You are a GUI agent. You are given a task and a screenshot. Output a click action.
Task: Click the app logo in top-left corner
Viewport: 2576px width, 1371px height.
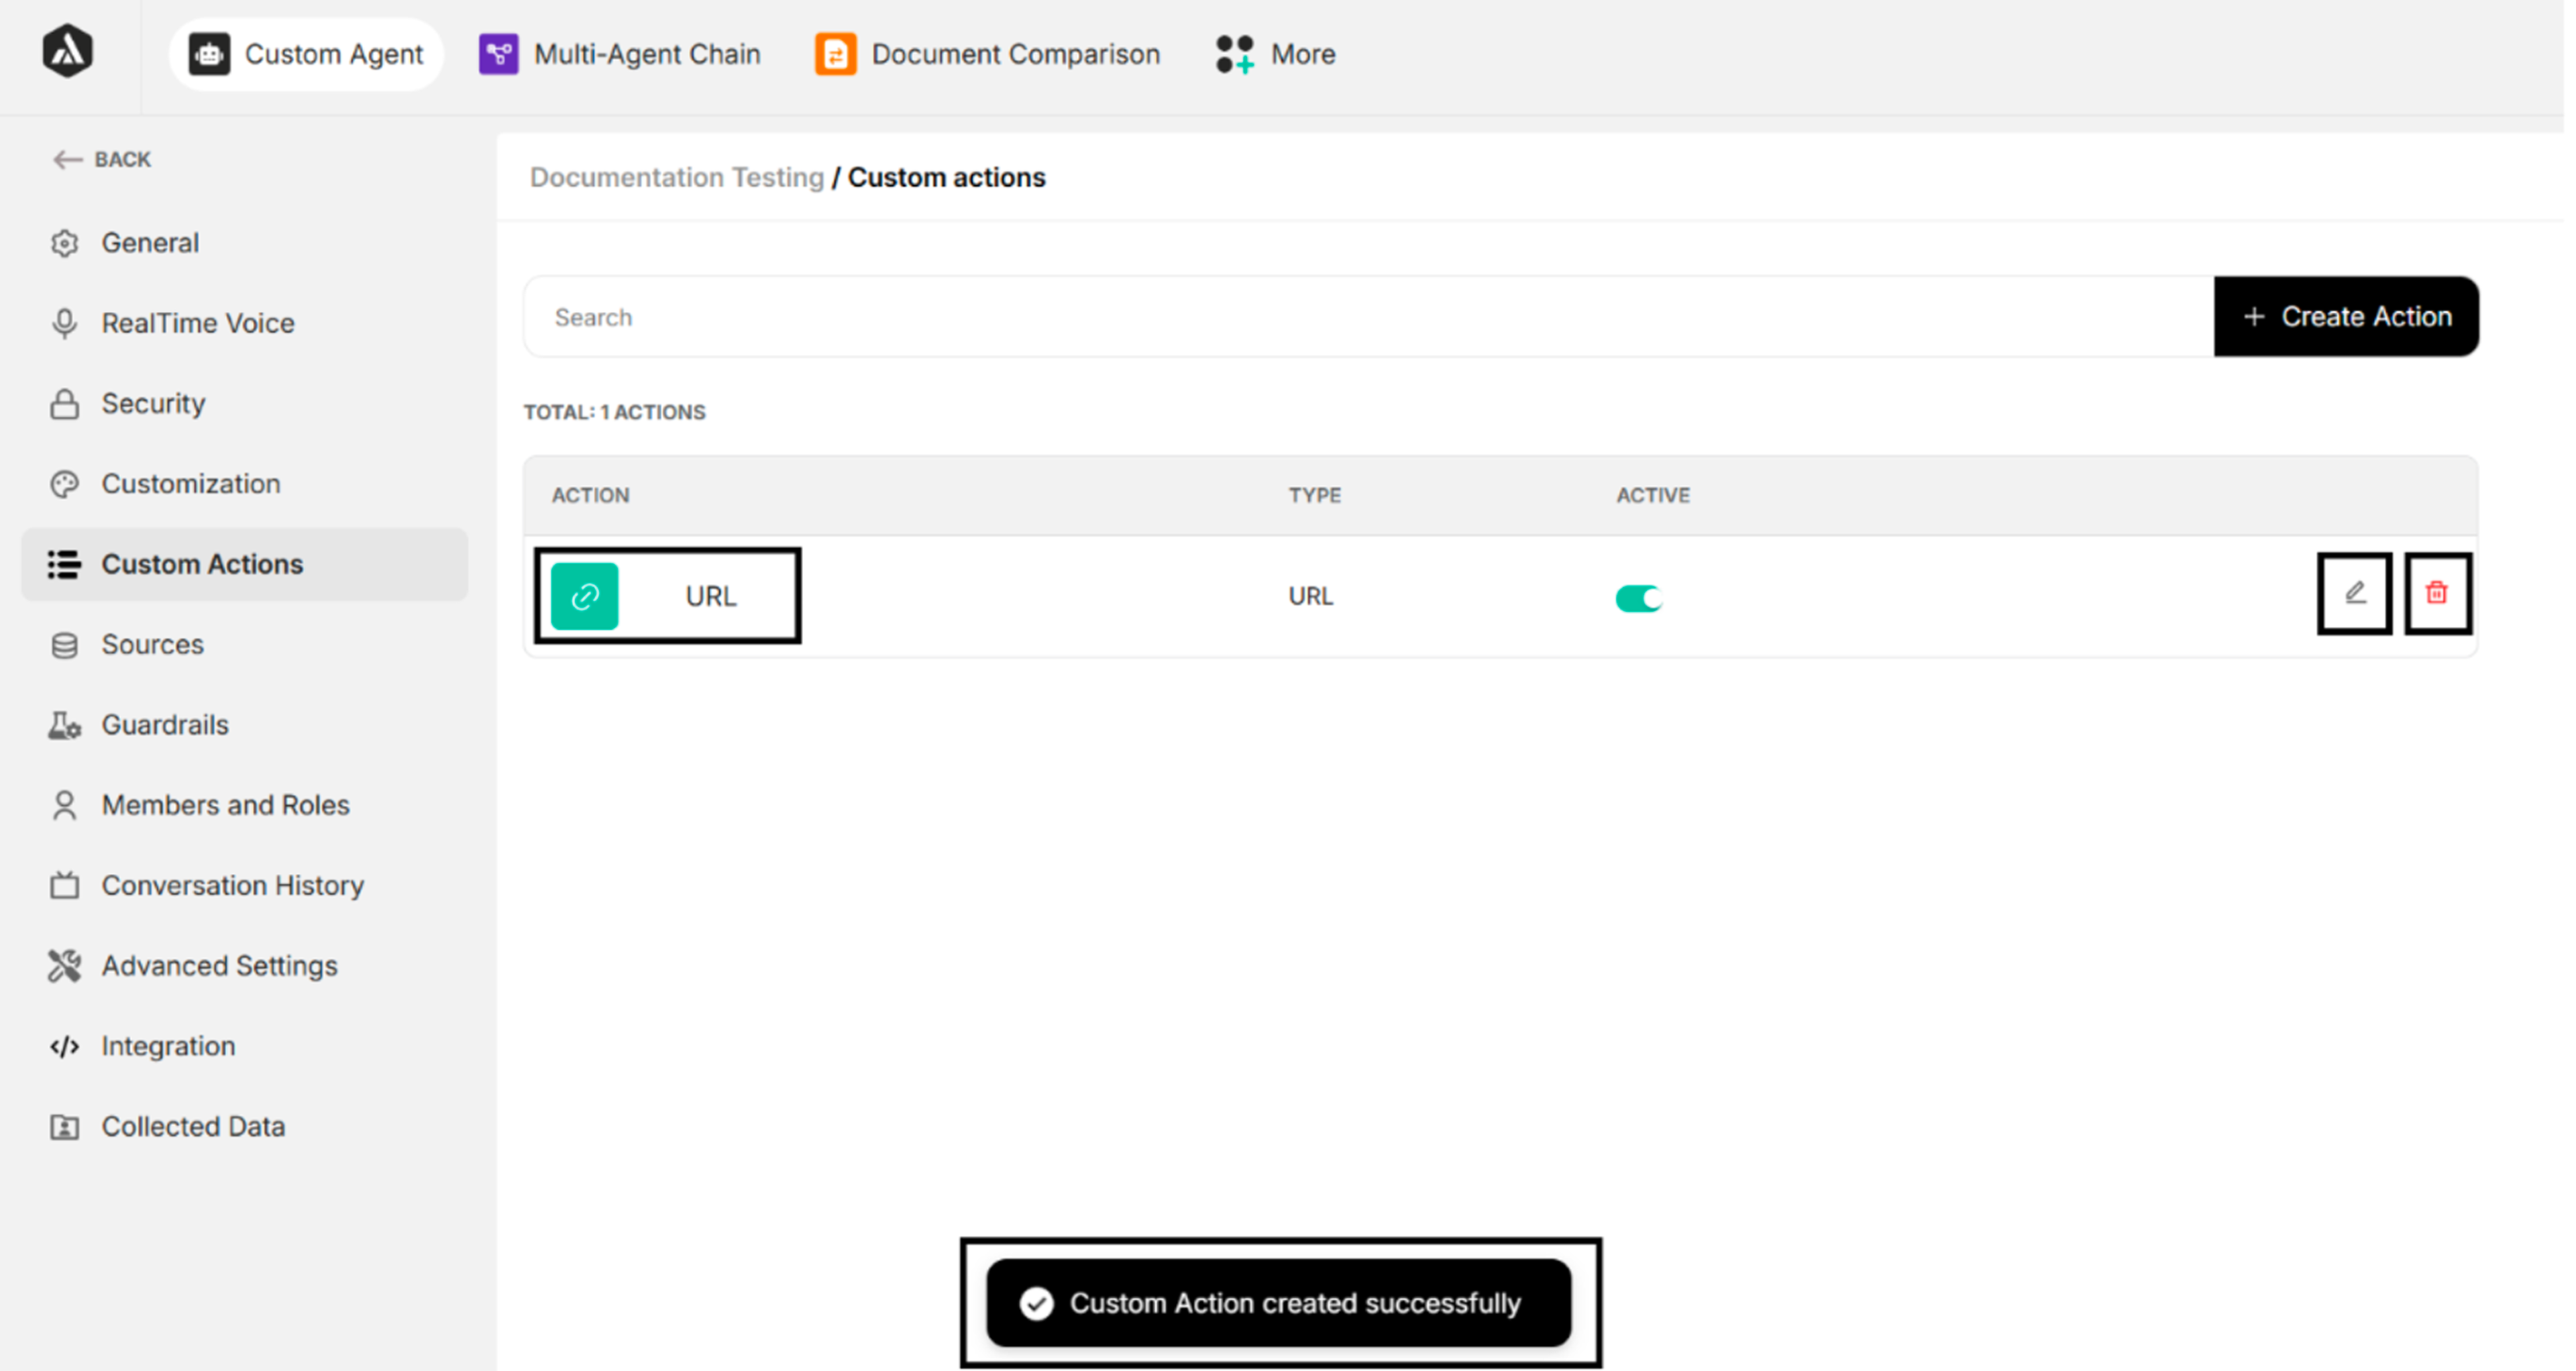point(68,52)
